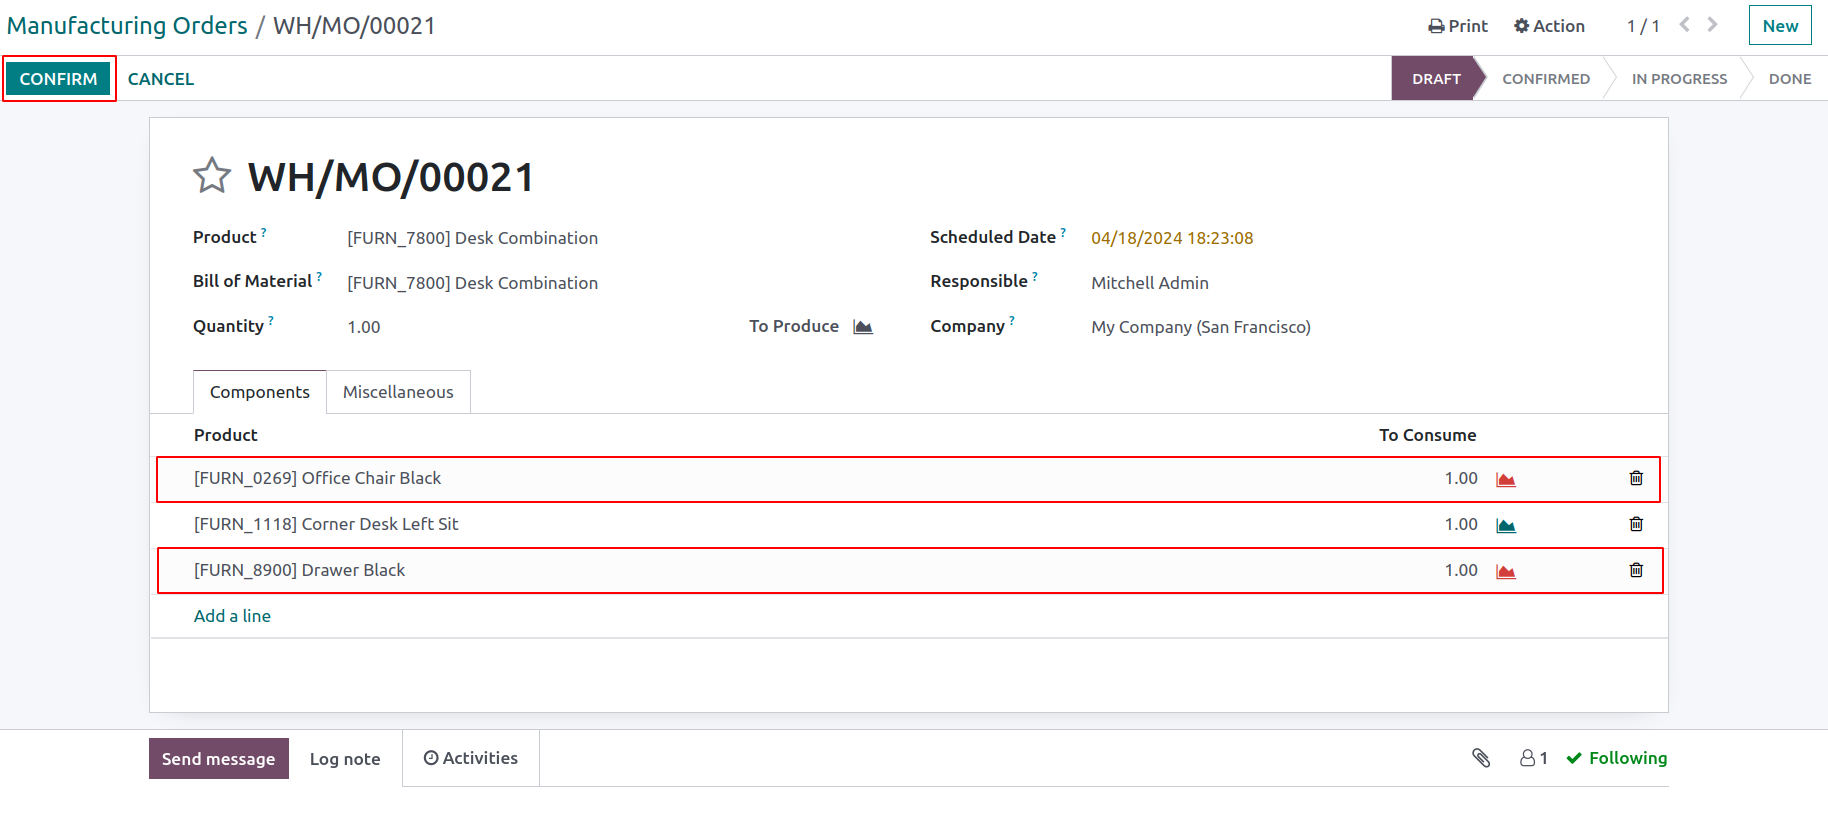Select the [FURN_1118] Corner Desk Left Sit row

908,524
